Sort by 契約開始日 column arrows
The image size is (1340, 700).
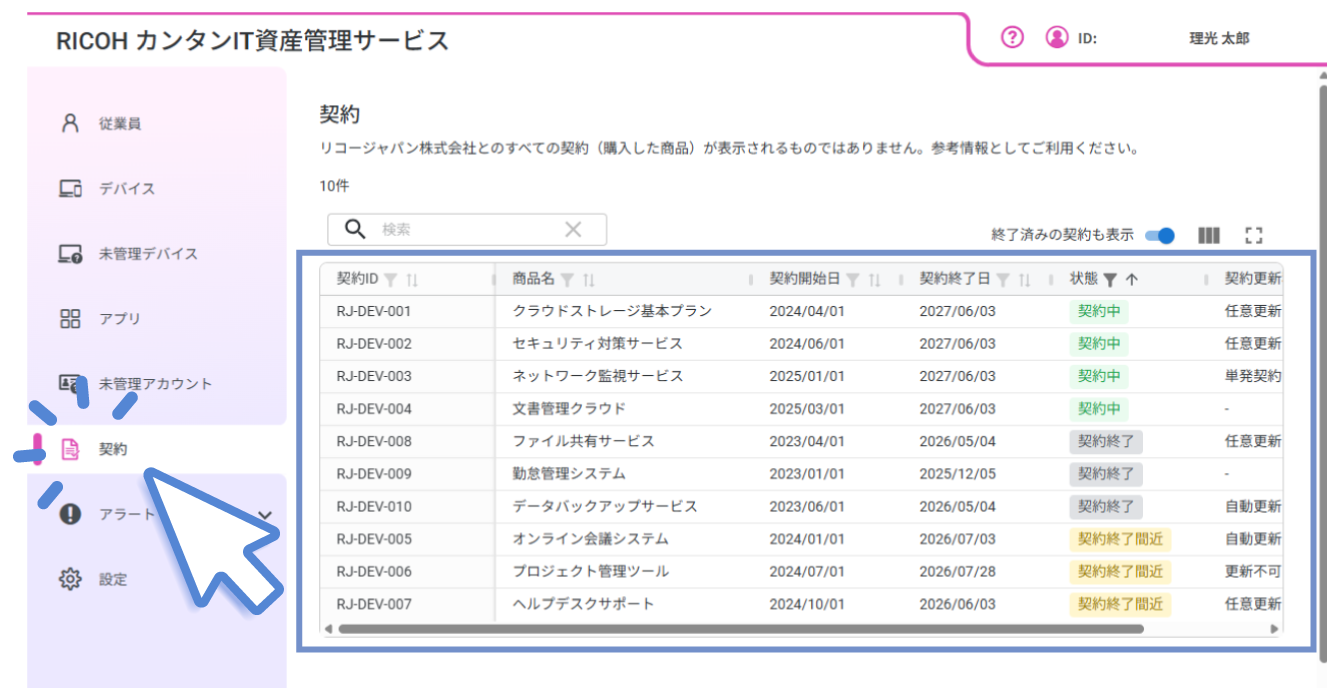[874, 280]
